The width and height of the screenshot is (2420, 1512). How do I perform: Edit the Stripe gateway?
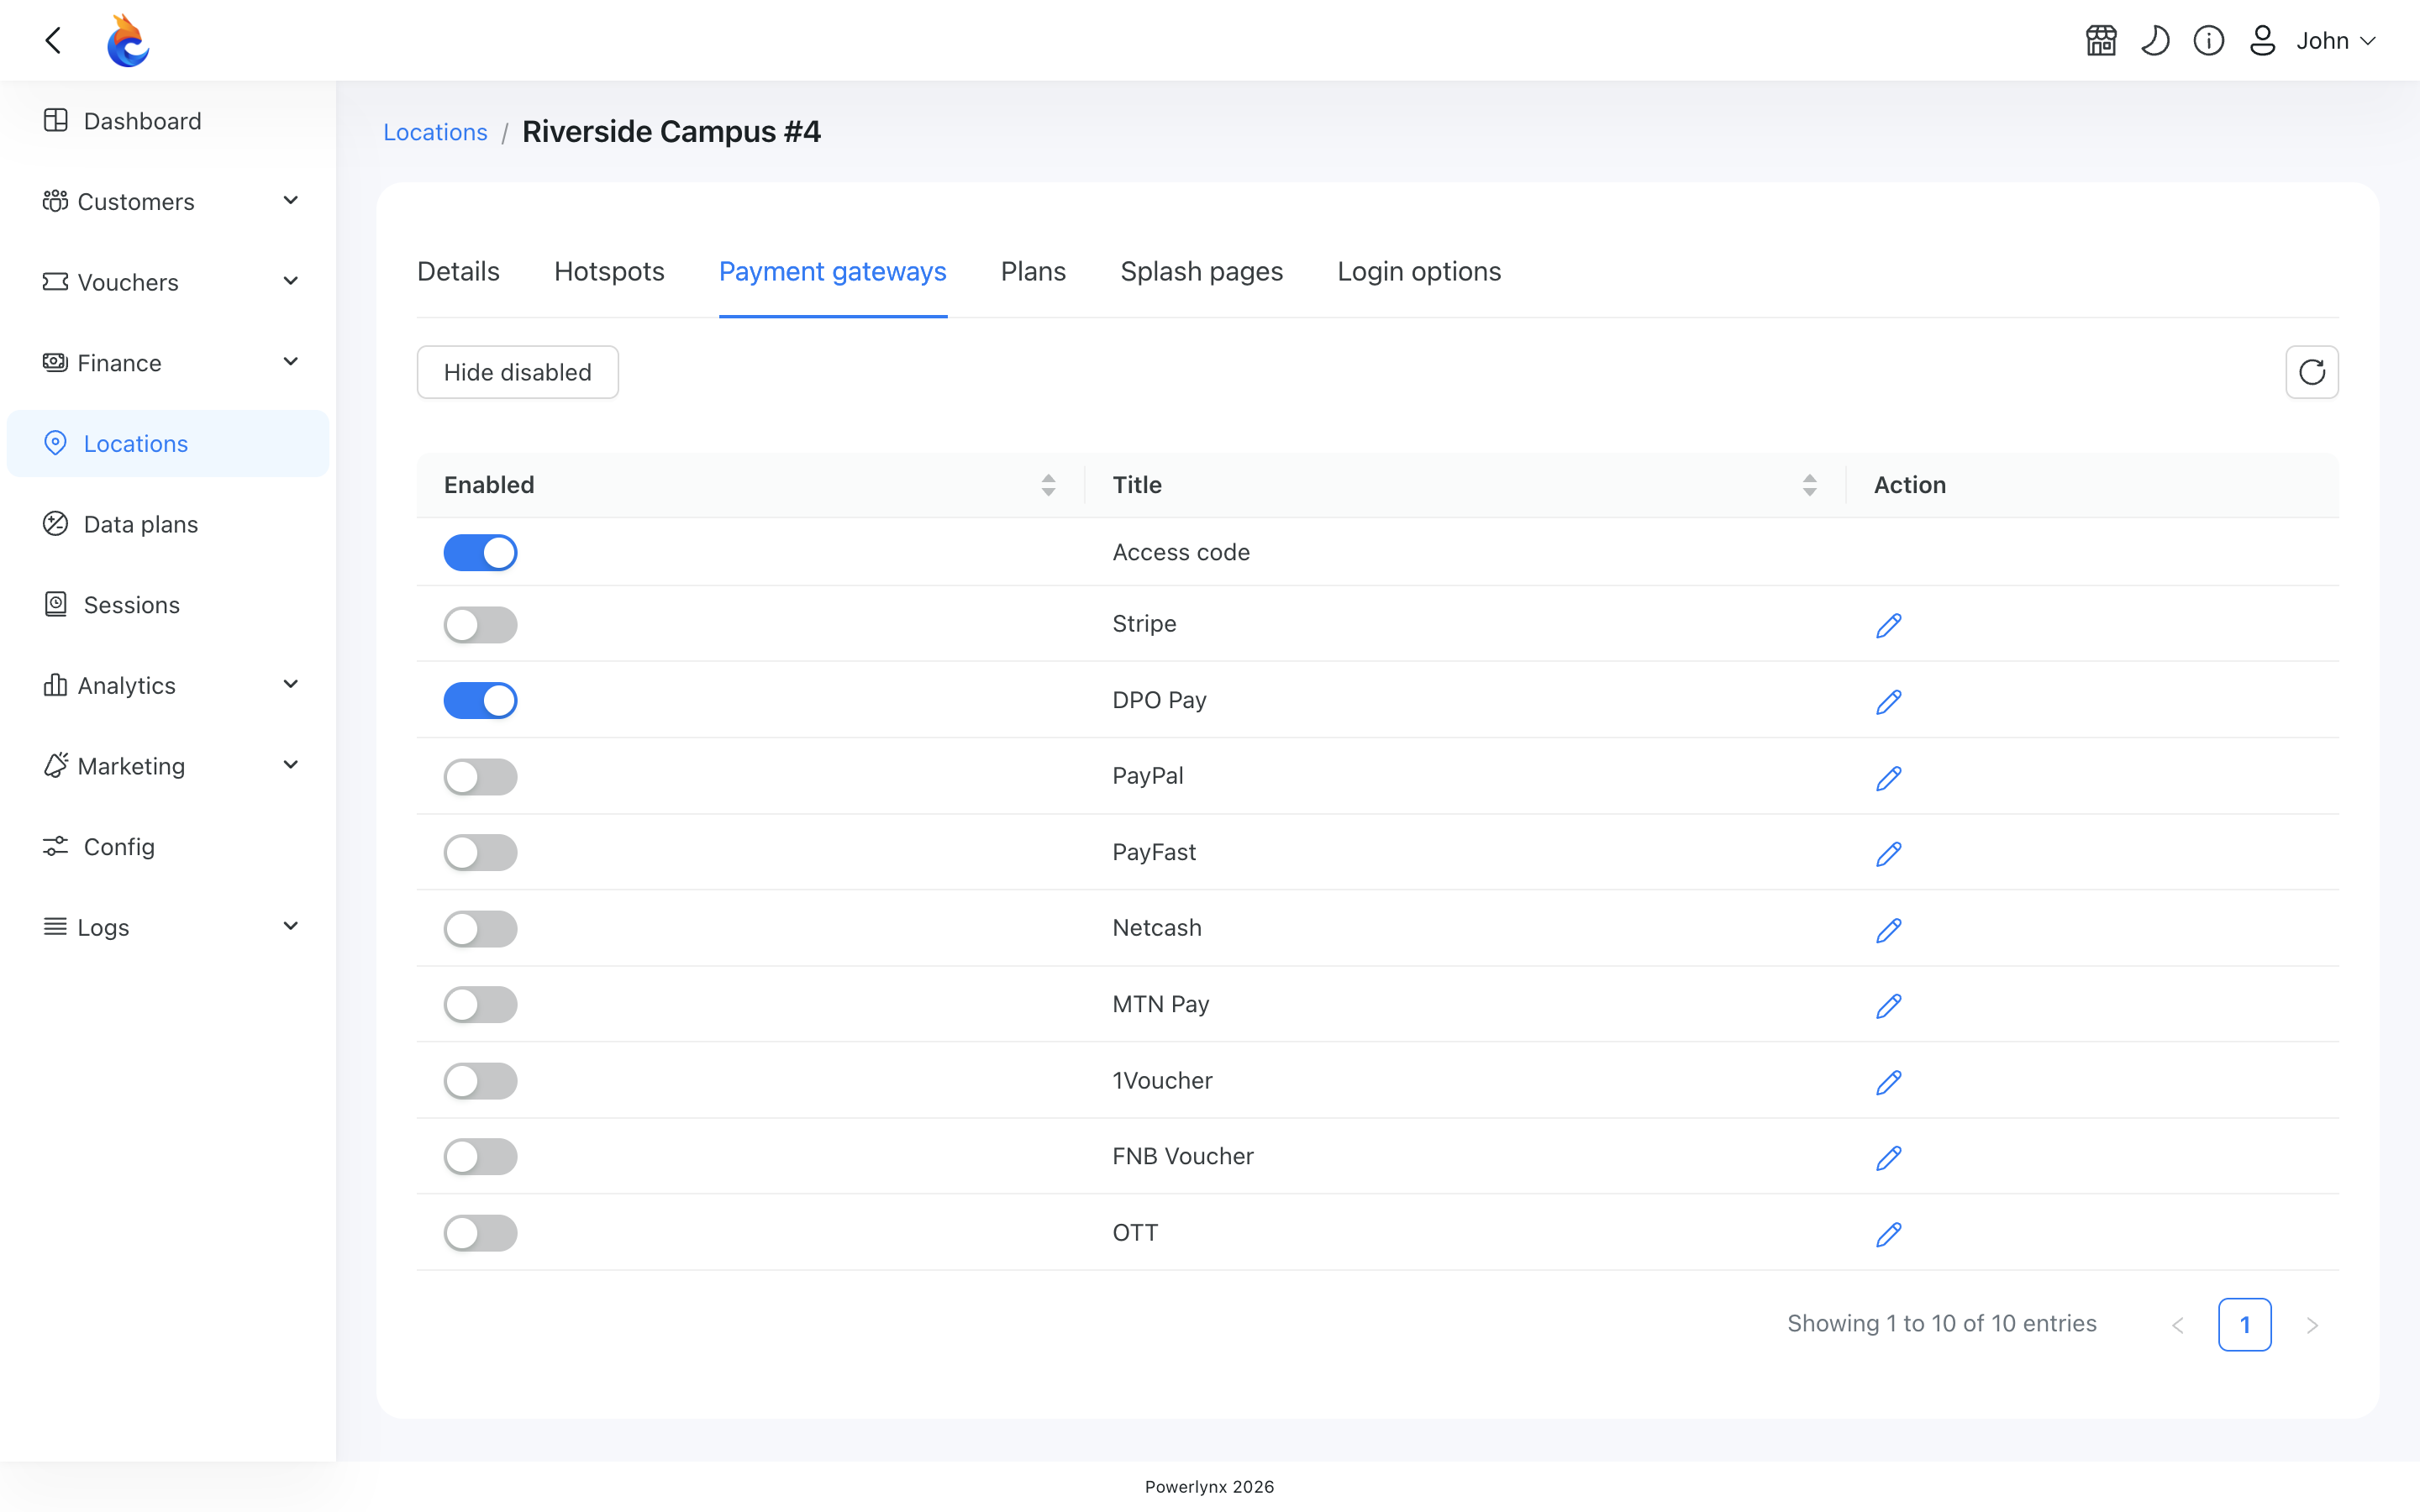(x=1888, y=625)
